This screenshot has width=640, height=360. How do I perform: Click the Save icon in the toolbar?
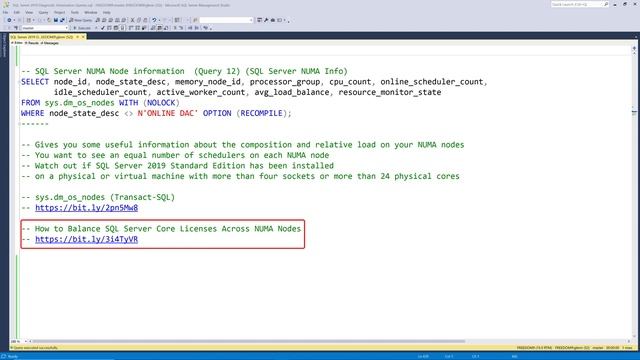(x=56, y=20)
